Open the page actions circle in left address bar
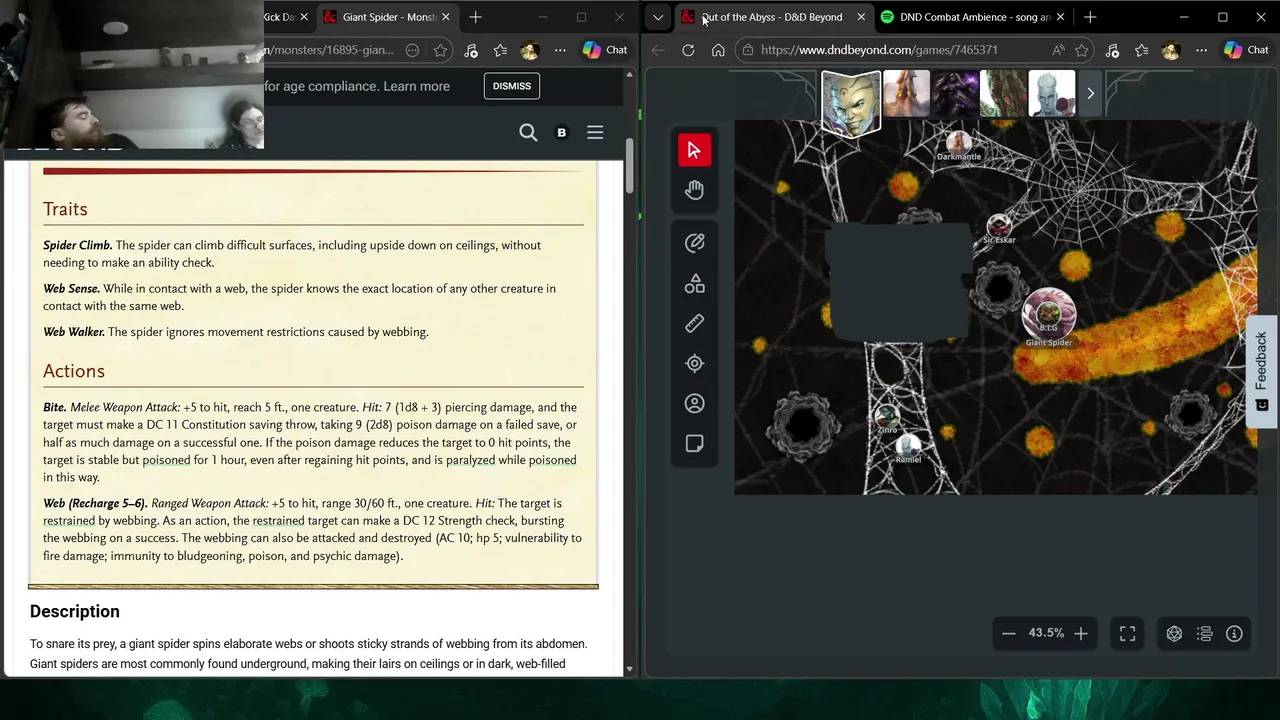Viewport: 1280px width, 720px height. (412, 50)
